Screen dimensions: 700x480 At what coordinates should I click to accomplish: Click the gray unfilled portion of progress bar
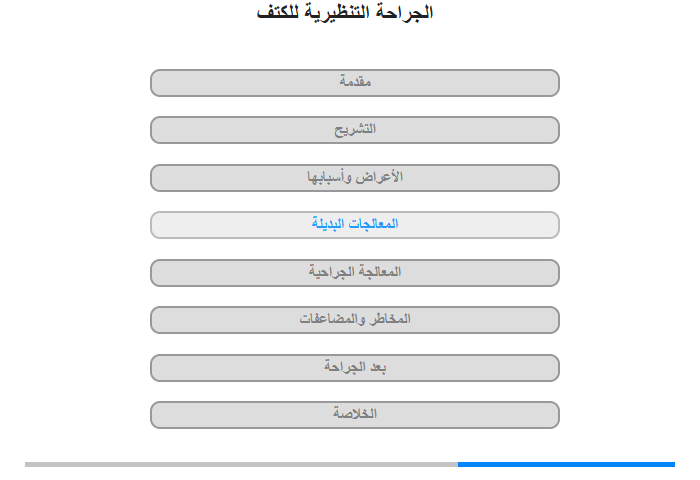pos(240,464)
